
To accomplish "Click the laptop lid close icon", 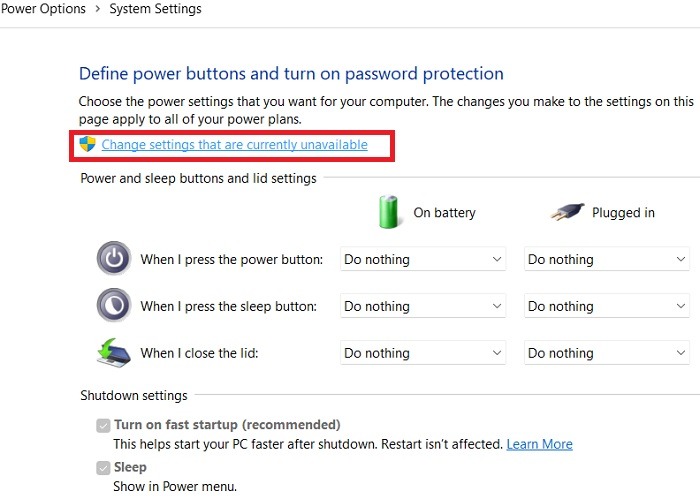I will click(113, 353).
